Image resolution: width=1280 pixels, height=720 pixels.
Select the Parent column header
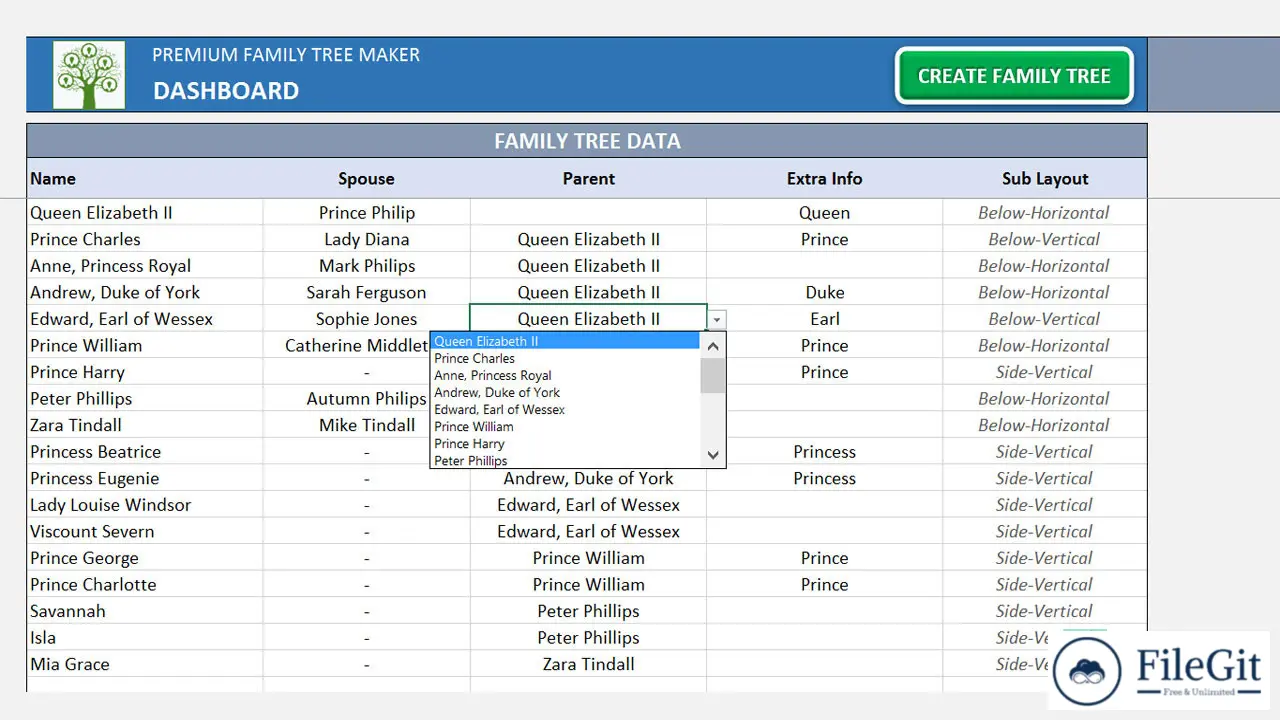[x=588, y=178]
